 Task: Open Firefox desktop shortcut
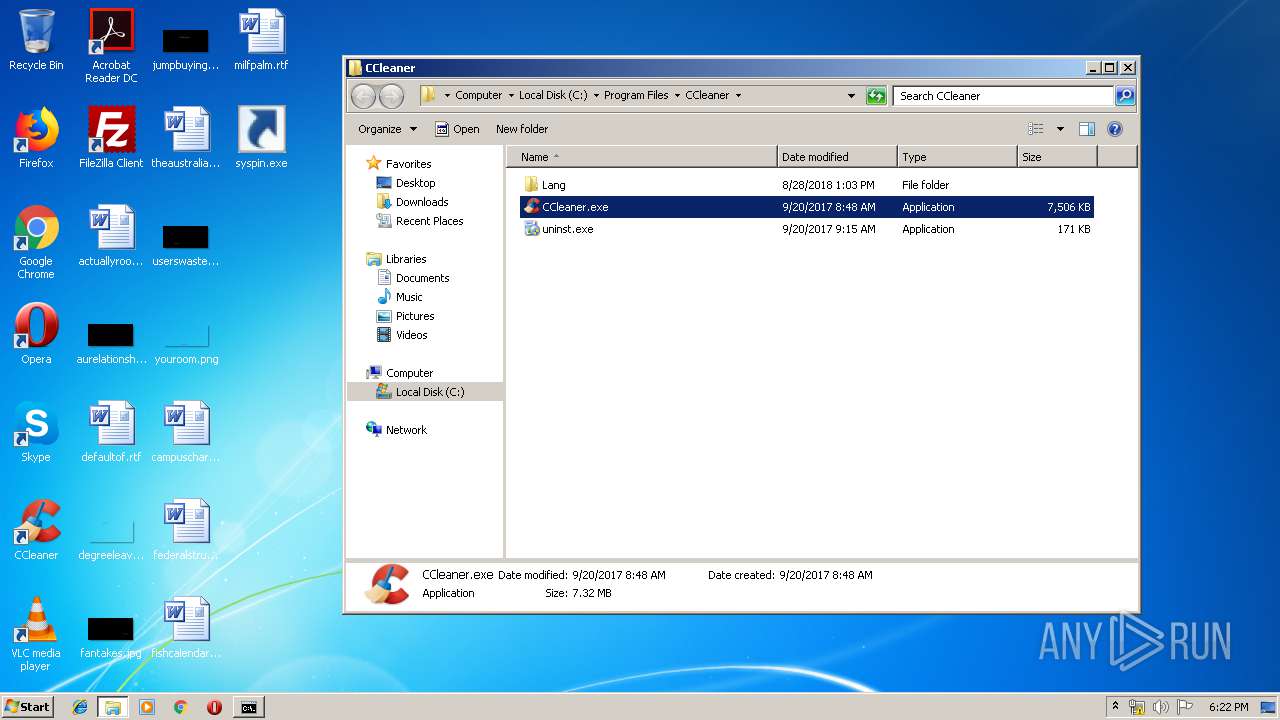point(36,137)
